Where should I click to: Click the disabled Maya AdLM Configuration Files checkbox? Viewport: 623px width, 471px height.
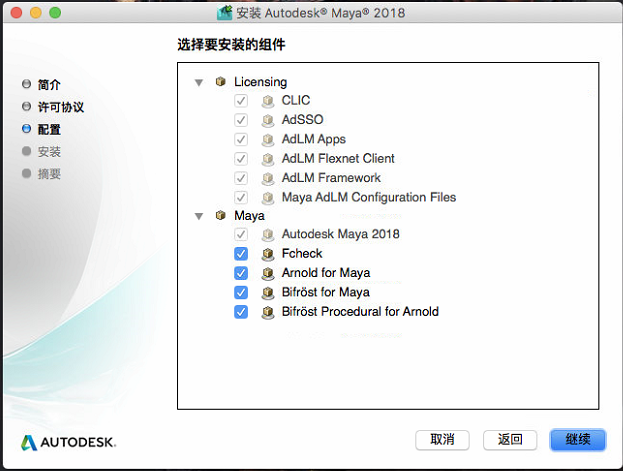click(x=241, y=198)
